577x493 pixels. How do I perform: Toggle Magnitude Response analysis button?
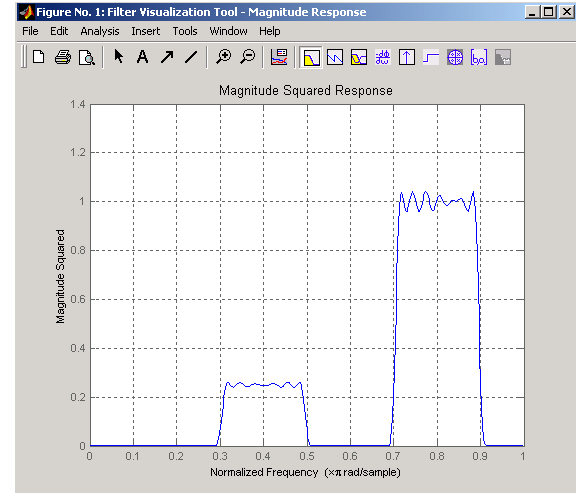click(x=311, y=57)
